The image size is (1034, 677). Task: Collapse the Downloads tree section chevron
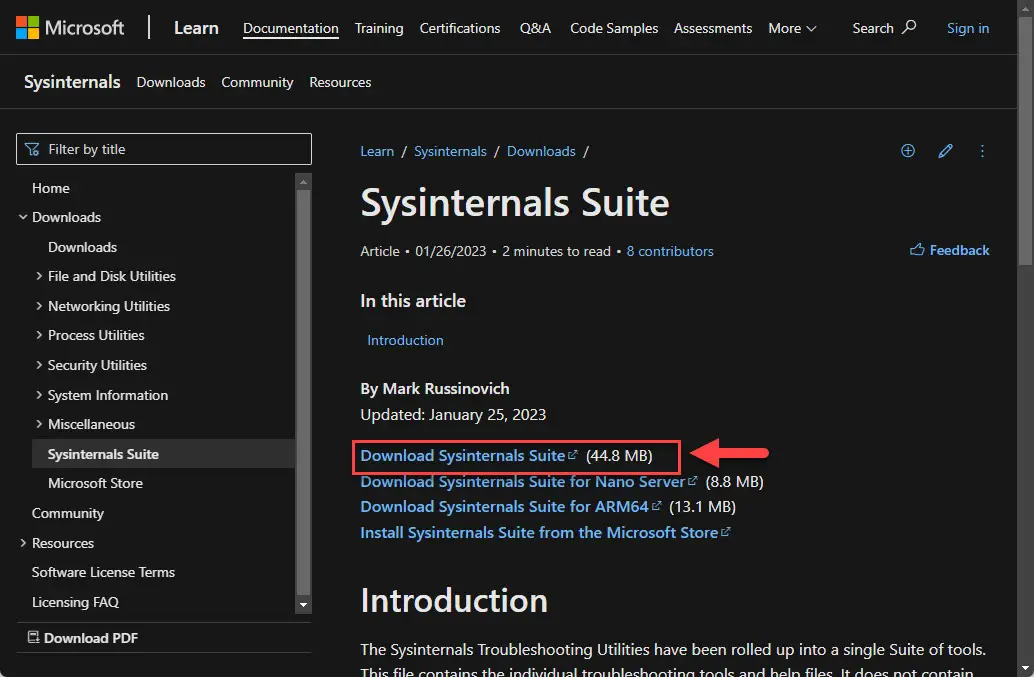point(23,217)
